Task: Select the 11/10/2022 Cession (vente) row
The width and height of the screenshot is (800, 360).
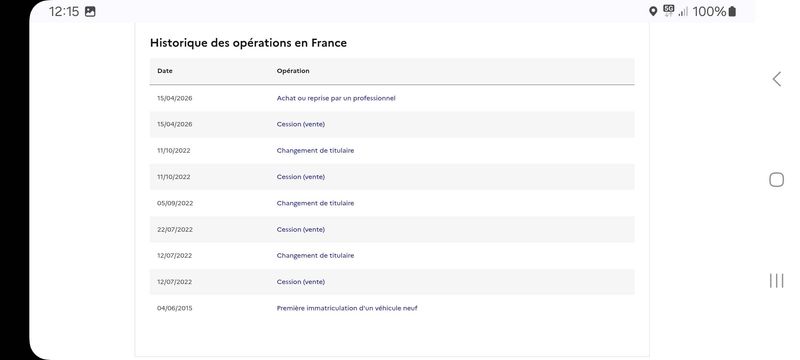Action: 392,177
